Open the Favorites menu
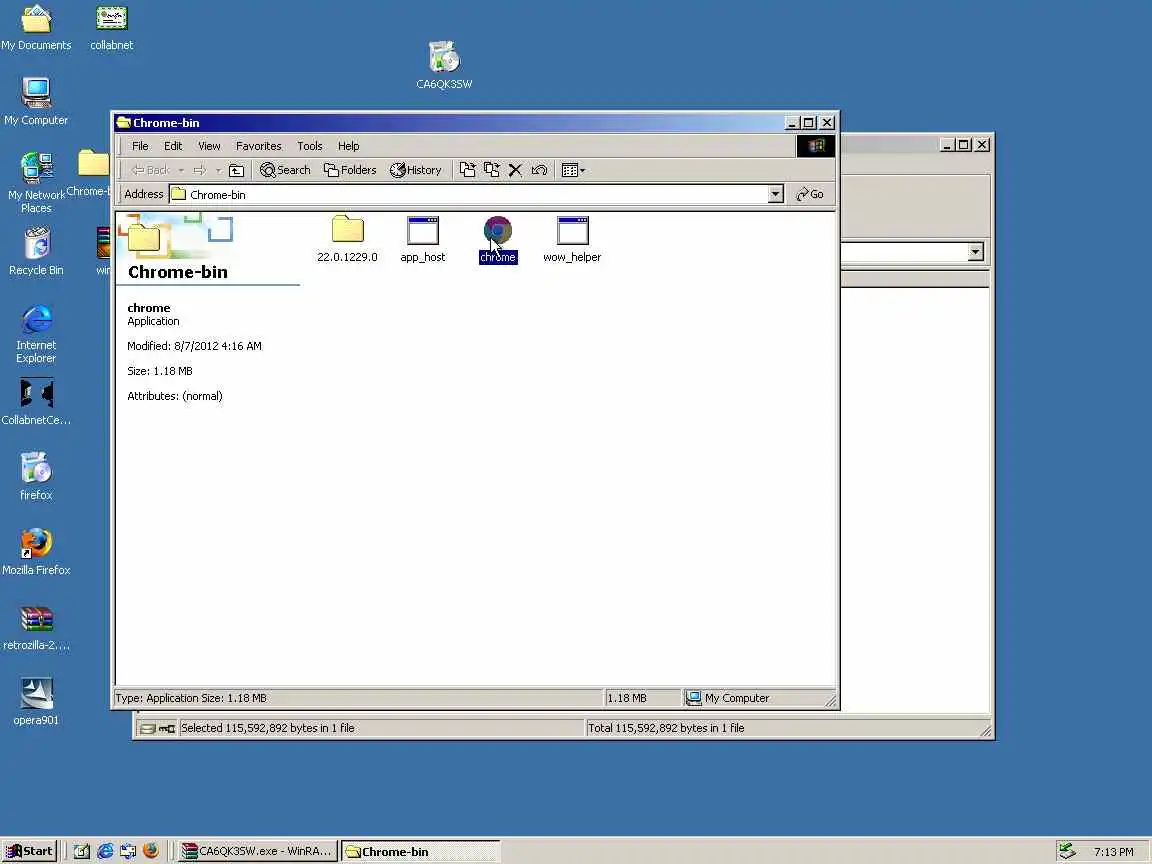Image resolution: width=1152 pixels, height=864 pixels. click(259, 146)
